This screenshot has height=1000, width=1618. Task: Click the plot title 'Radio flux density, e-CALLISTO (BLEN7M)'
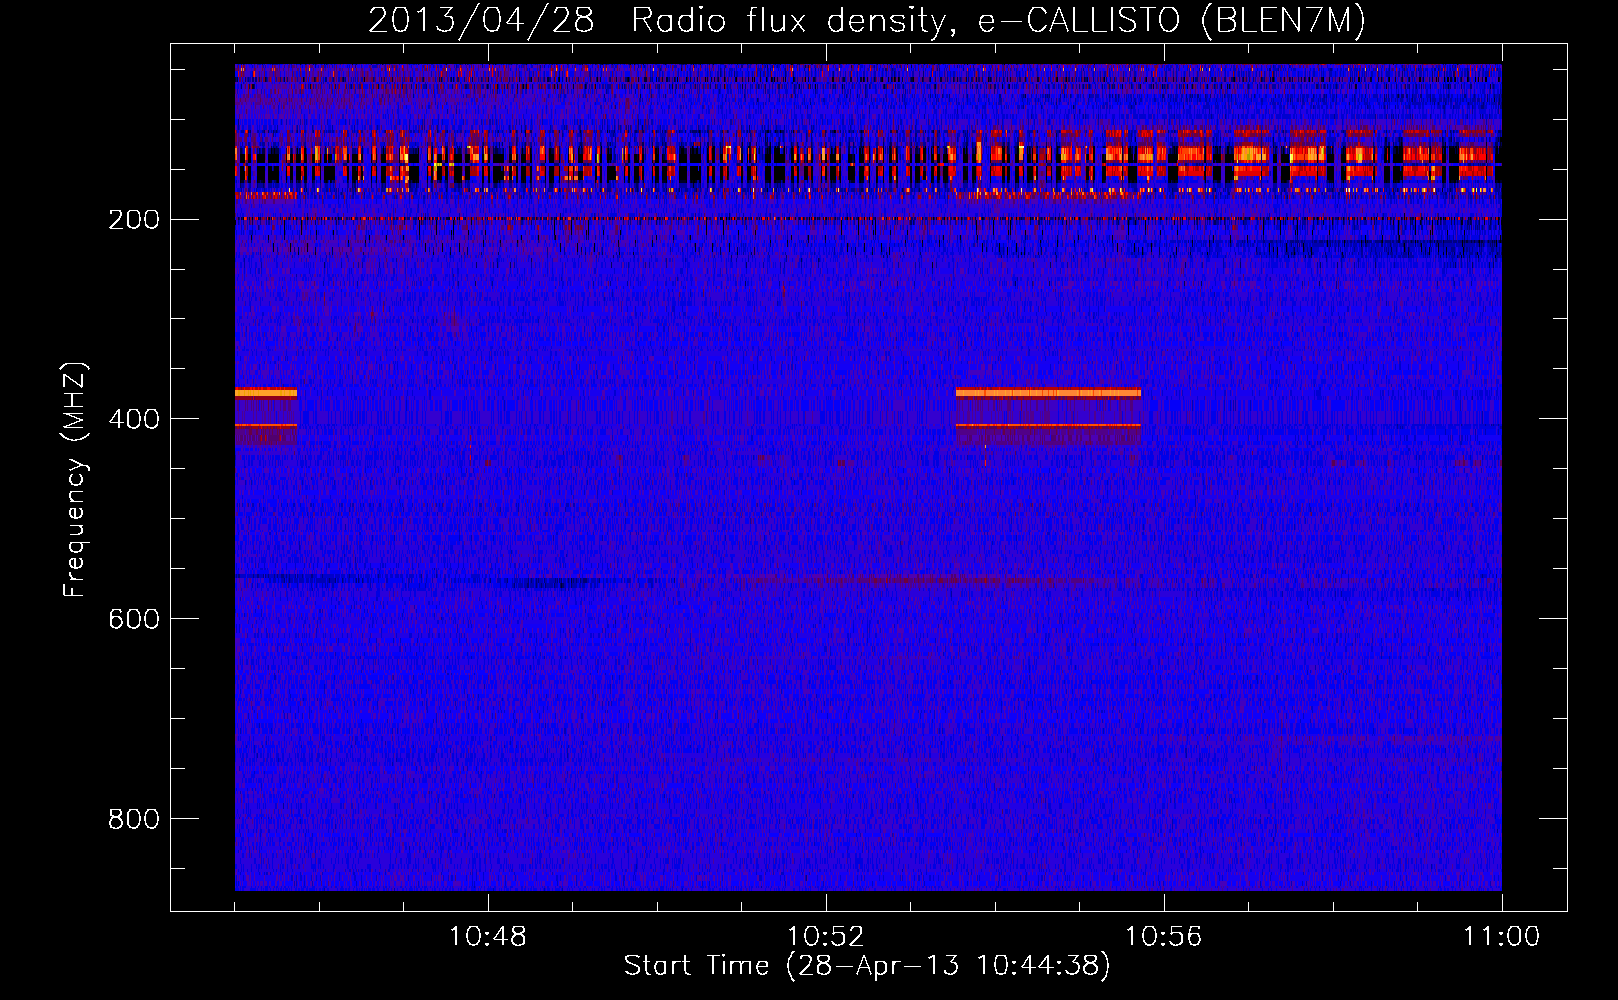998,21
